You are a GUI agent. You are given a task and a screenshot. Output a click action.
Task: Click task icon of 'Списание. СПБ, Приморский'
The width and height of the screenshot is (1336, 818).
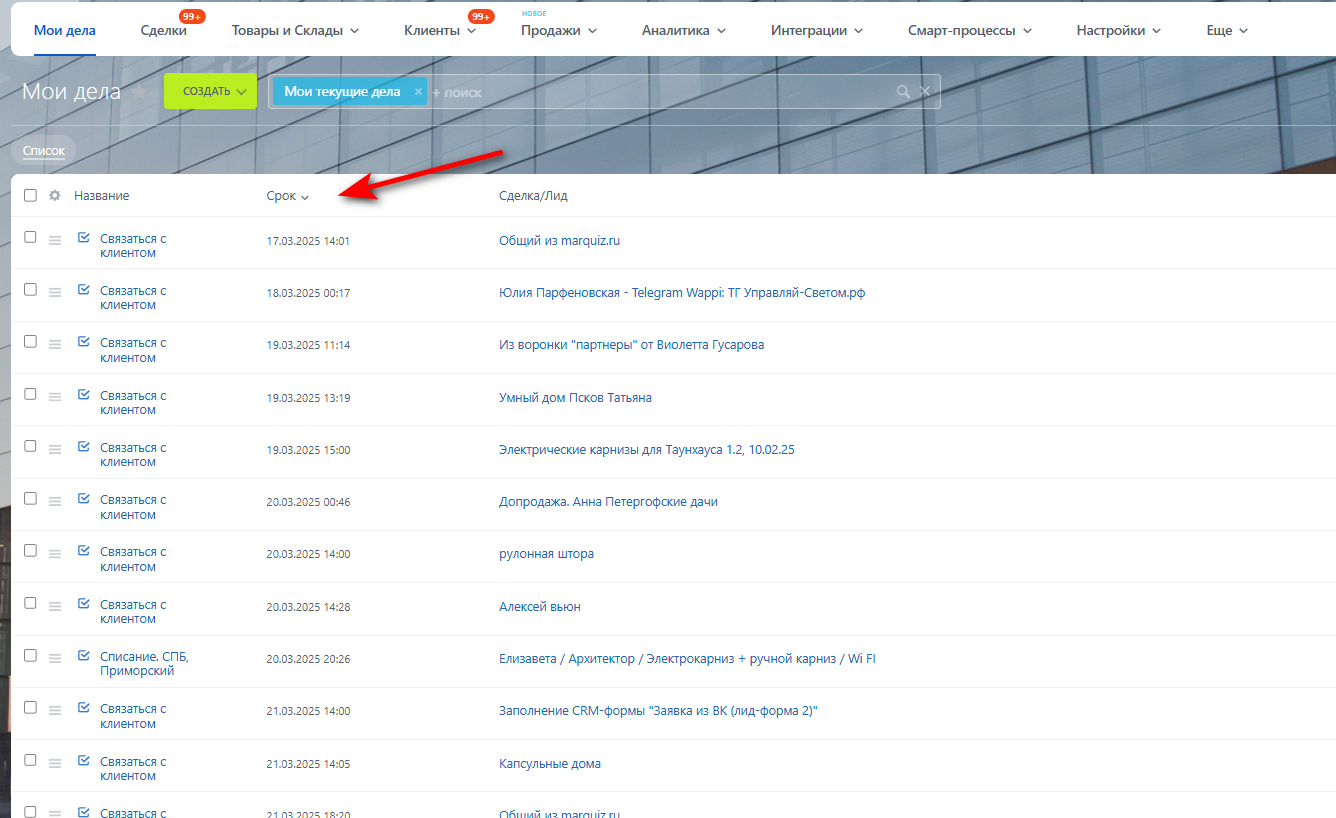(x=84, y=655)
